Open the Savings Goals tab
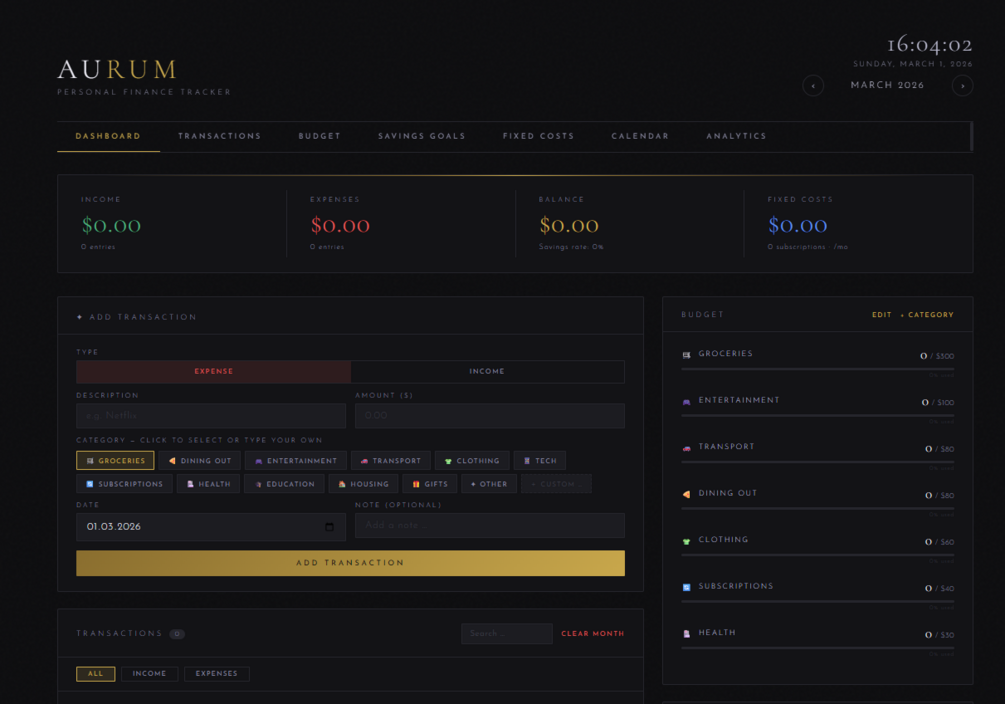The height and width of the screenshot is (704, 1005). coord(422,136)
